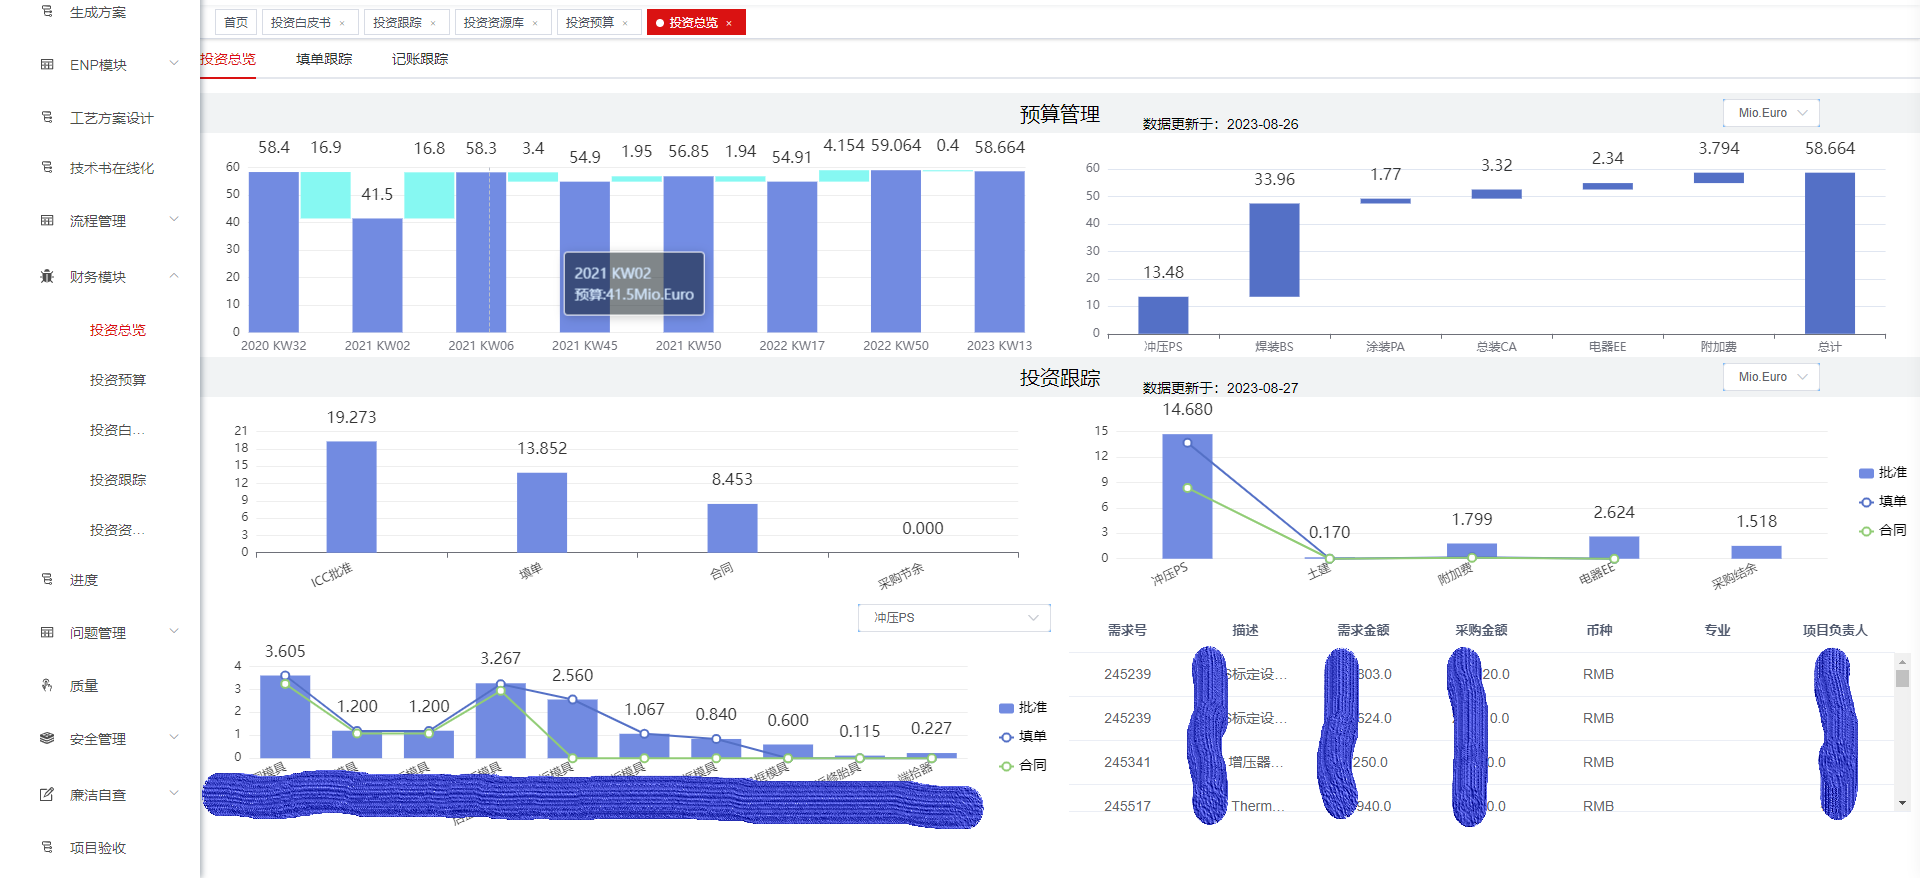Click the 冲压PS bar 14.680
Viewport: 1920px width, 878px height.
pos(1187,496)
